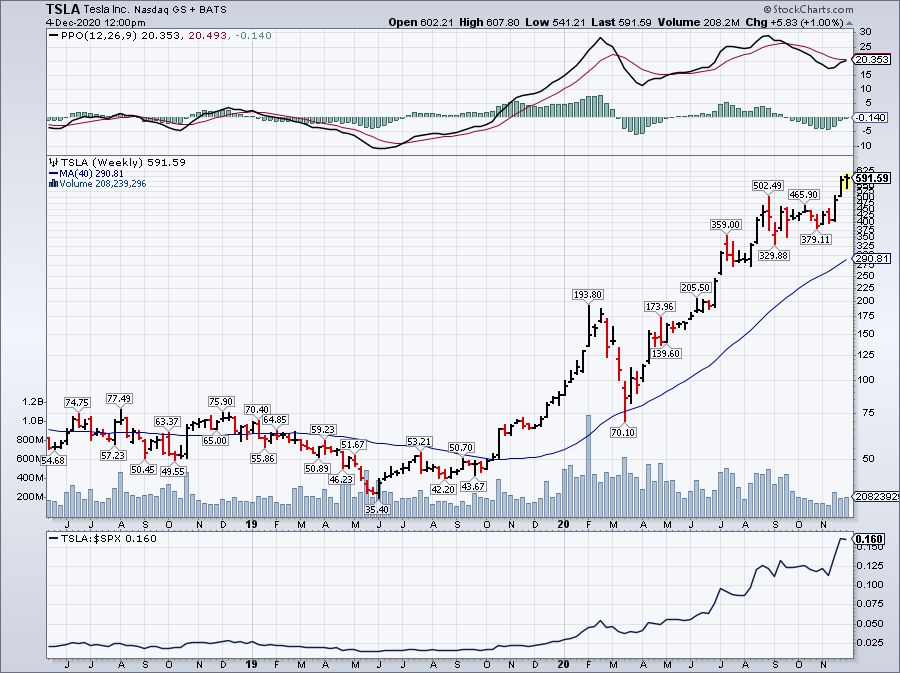Click the 59.23 price peak label
The image size is (900, 673).
323,429
